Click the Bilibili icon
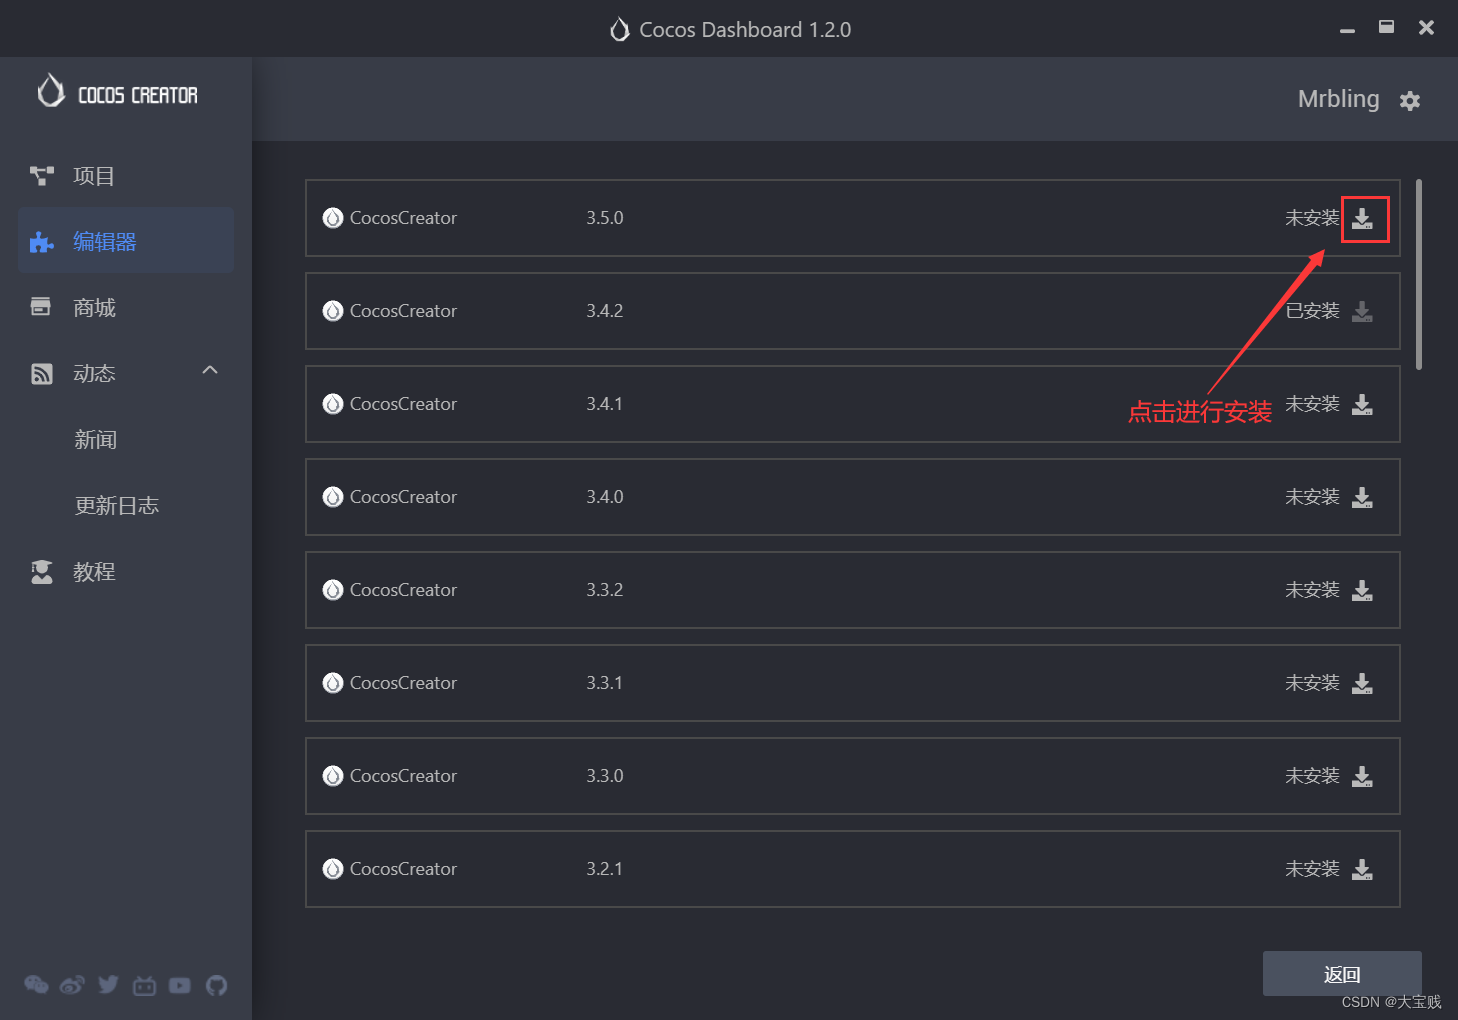This screenshot has width=1458, height=1020. (144, 986)
